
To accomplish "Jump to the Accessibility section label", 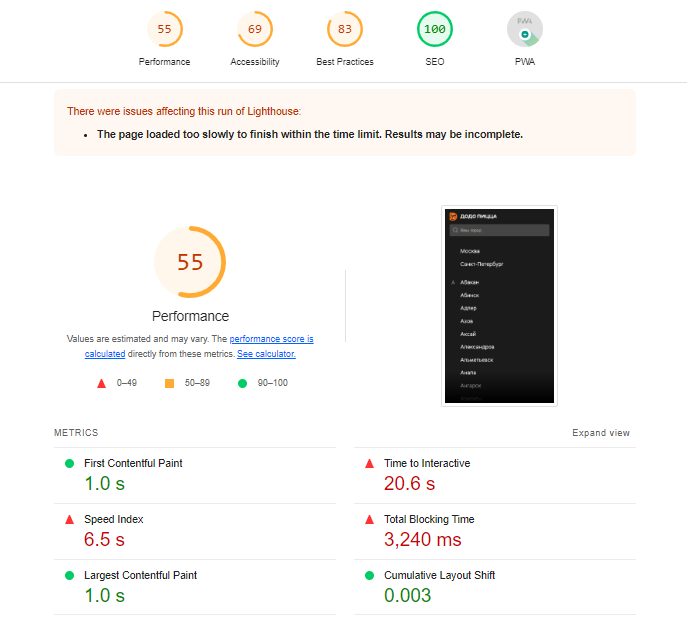I will (x=255, y=62).
